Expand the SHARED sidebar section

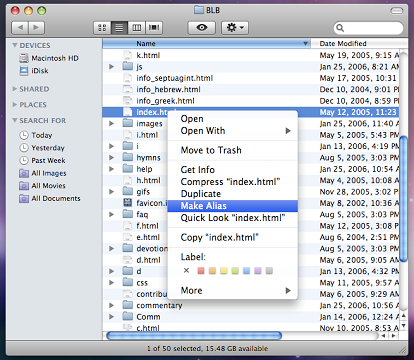click(x=15, y=89)
